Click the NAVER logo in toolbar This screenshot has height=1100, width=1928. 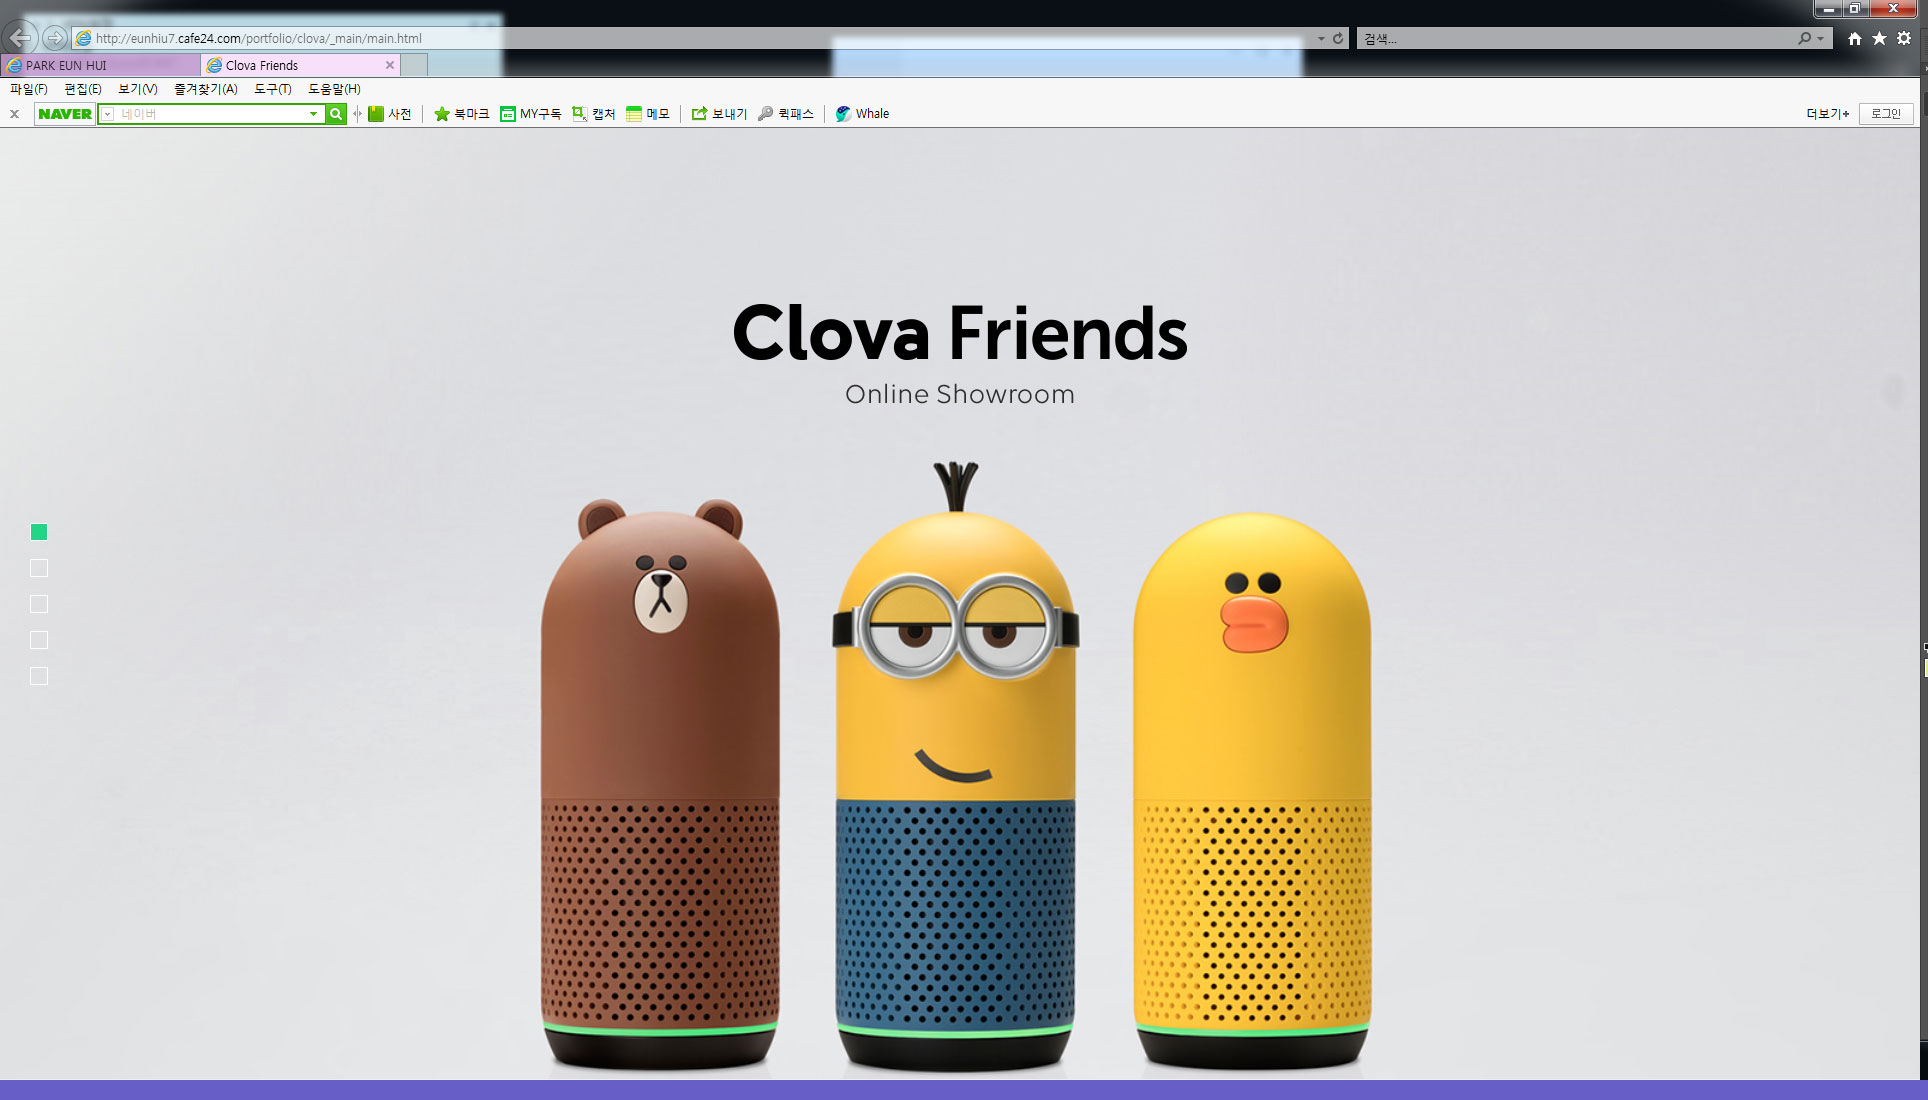[65, 114]
